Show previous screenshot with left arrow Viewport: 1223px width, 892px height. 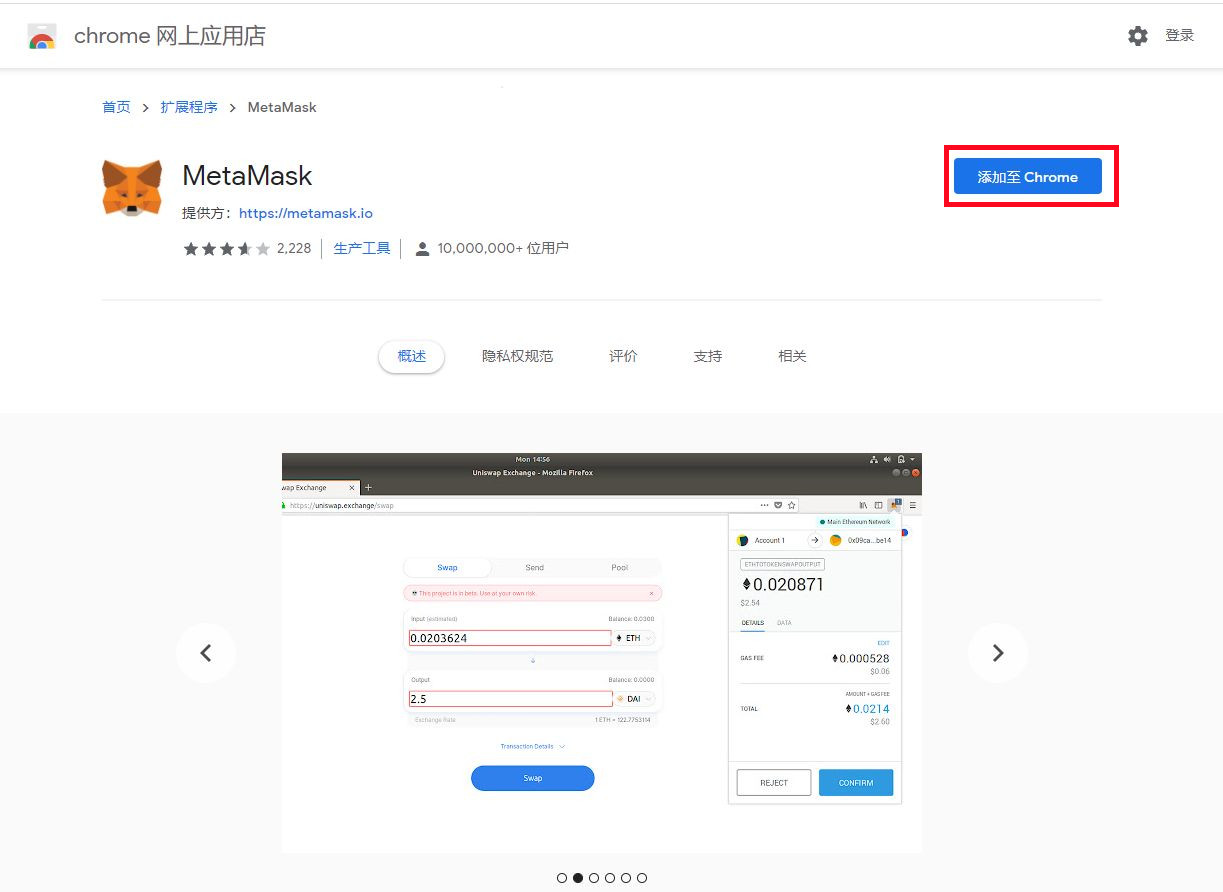(206, 653)
